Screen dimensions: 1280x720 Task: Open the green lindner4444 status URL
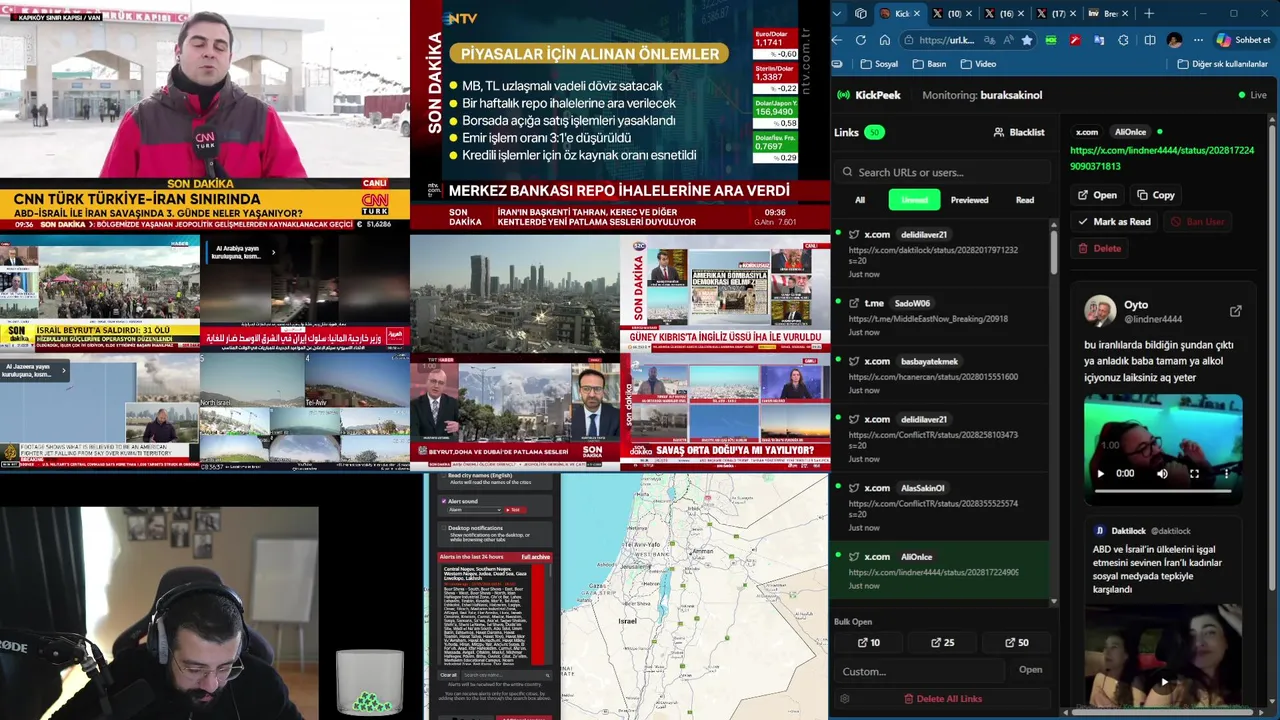click(1161, 158)
